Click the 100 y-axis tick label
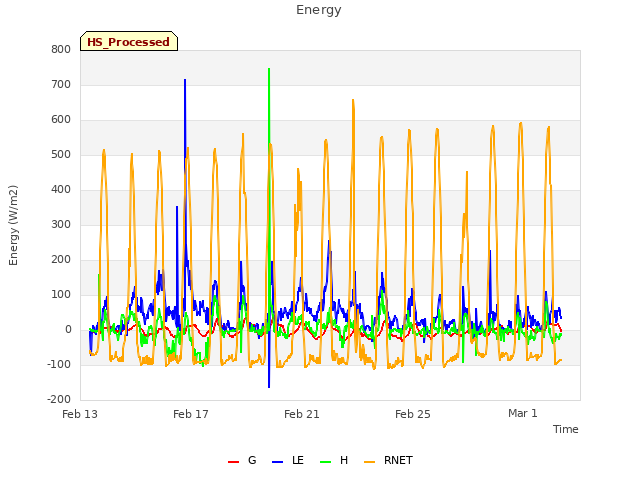Viewport: 640px width, 480px height. pyautogui.click(x=61, y=295)
